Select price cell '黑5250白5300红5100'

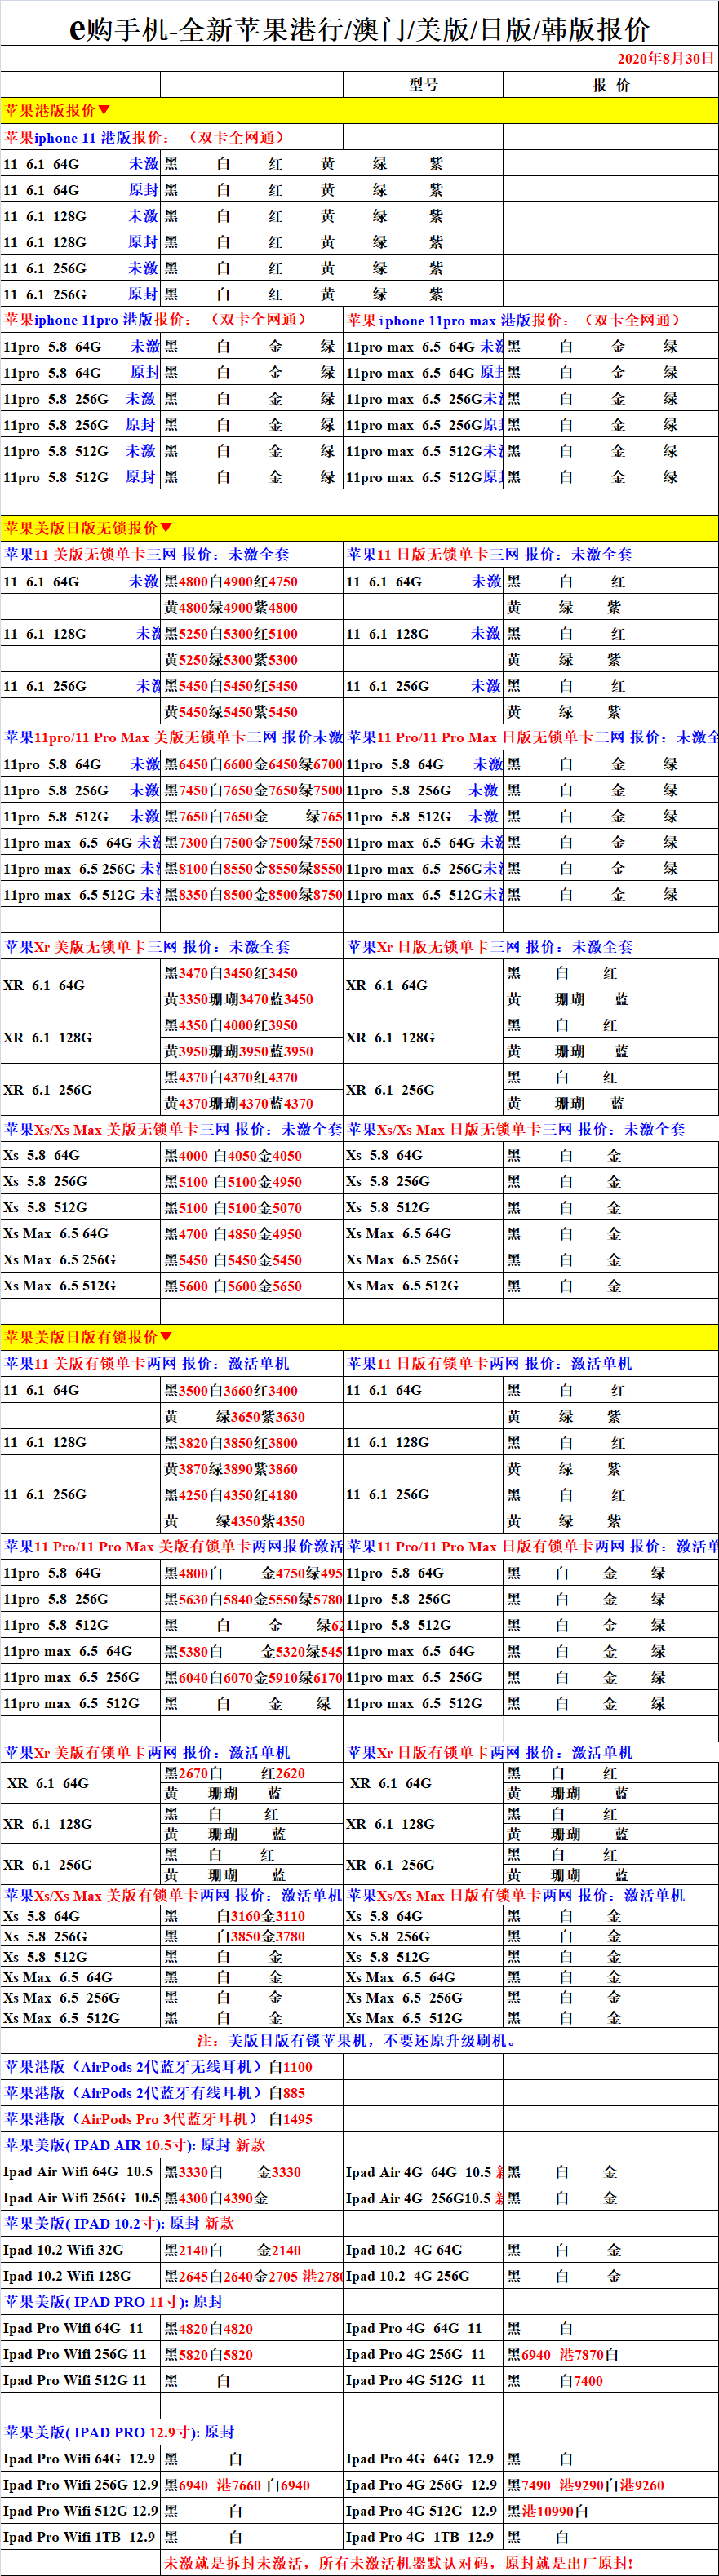(x=252, y=633)
